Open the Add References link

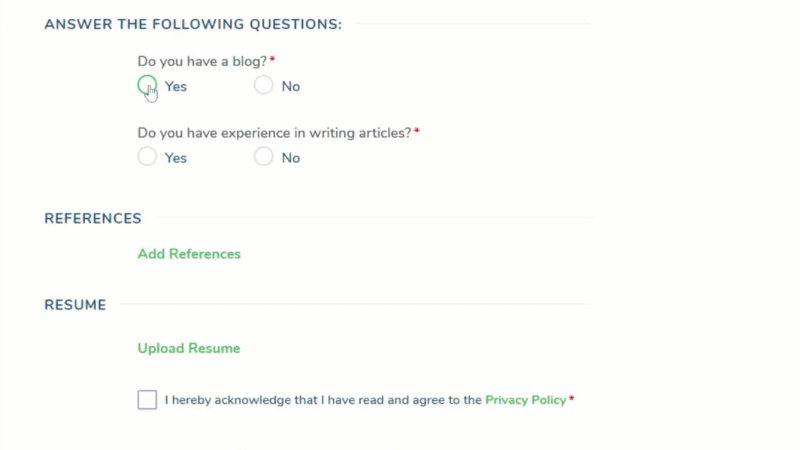click(189, 254)
